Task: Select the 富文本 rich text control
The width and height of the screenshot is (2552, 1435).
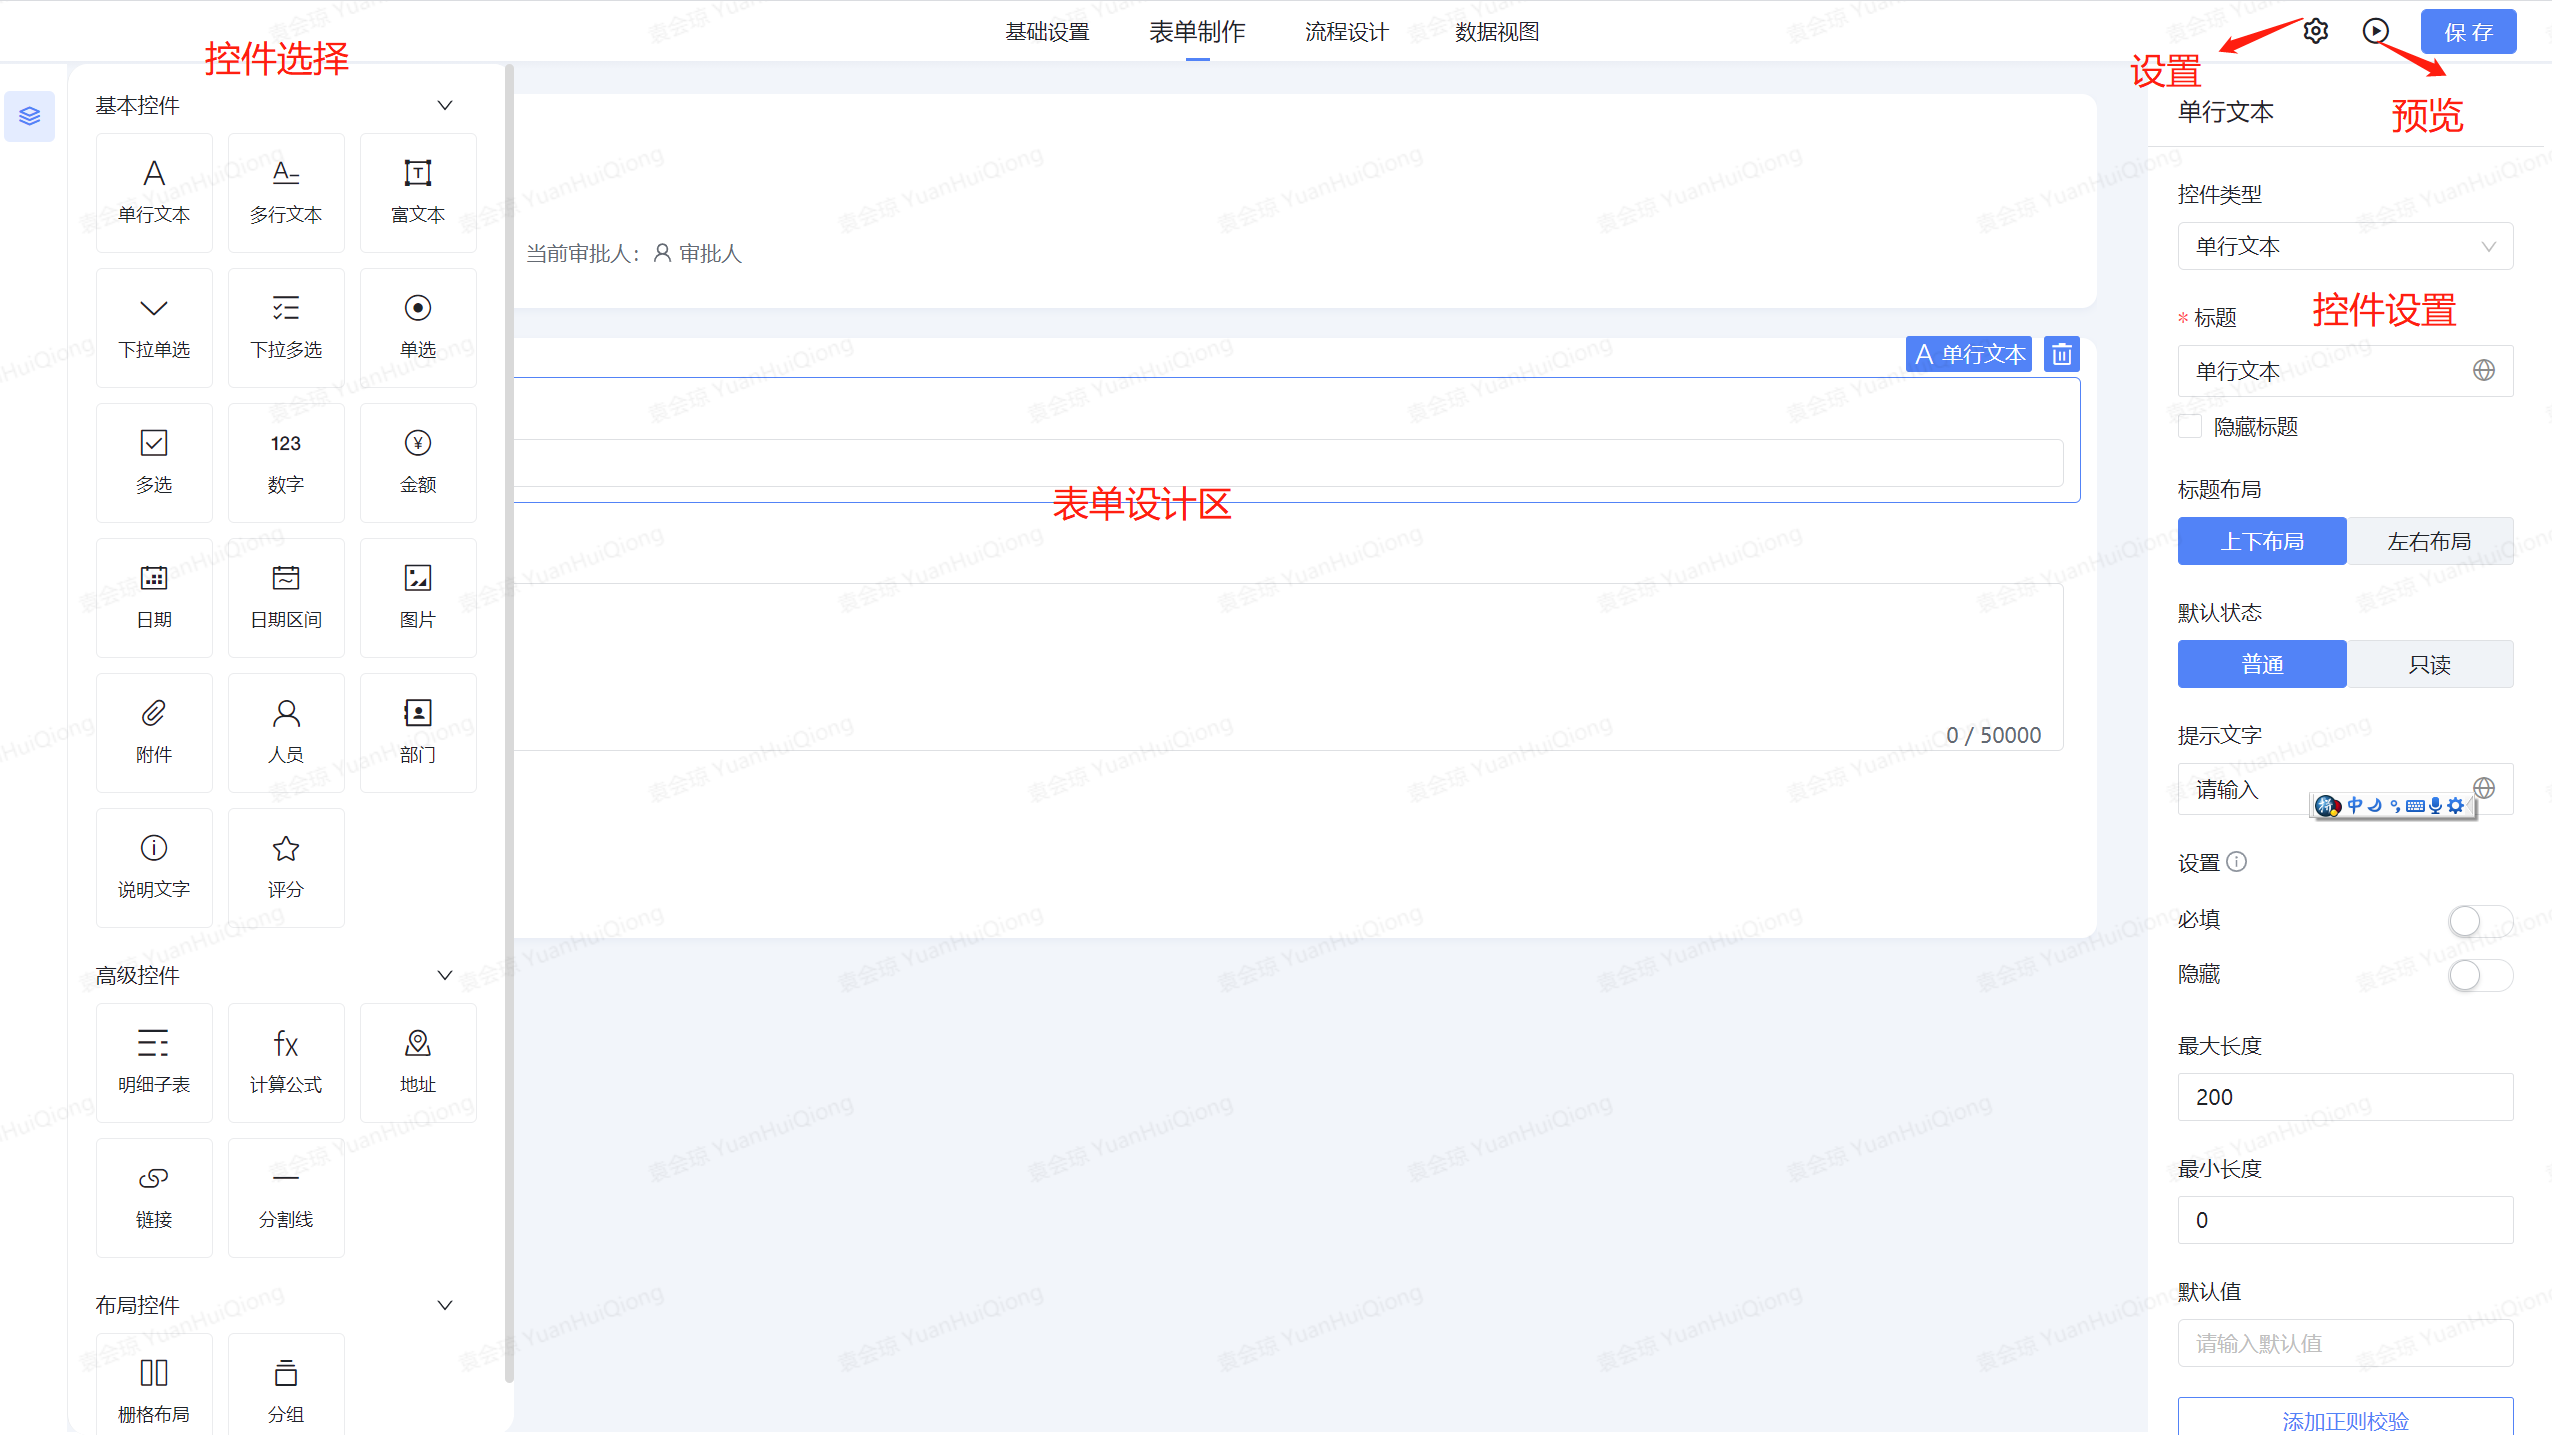Action: (x=417, y=191)
